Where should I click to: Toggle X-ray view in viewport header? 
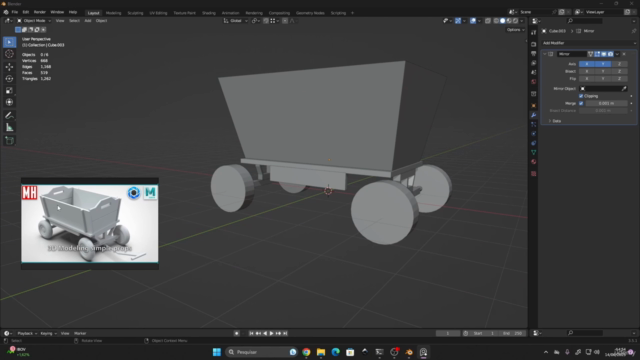pos(488,21)
